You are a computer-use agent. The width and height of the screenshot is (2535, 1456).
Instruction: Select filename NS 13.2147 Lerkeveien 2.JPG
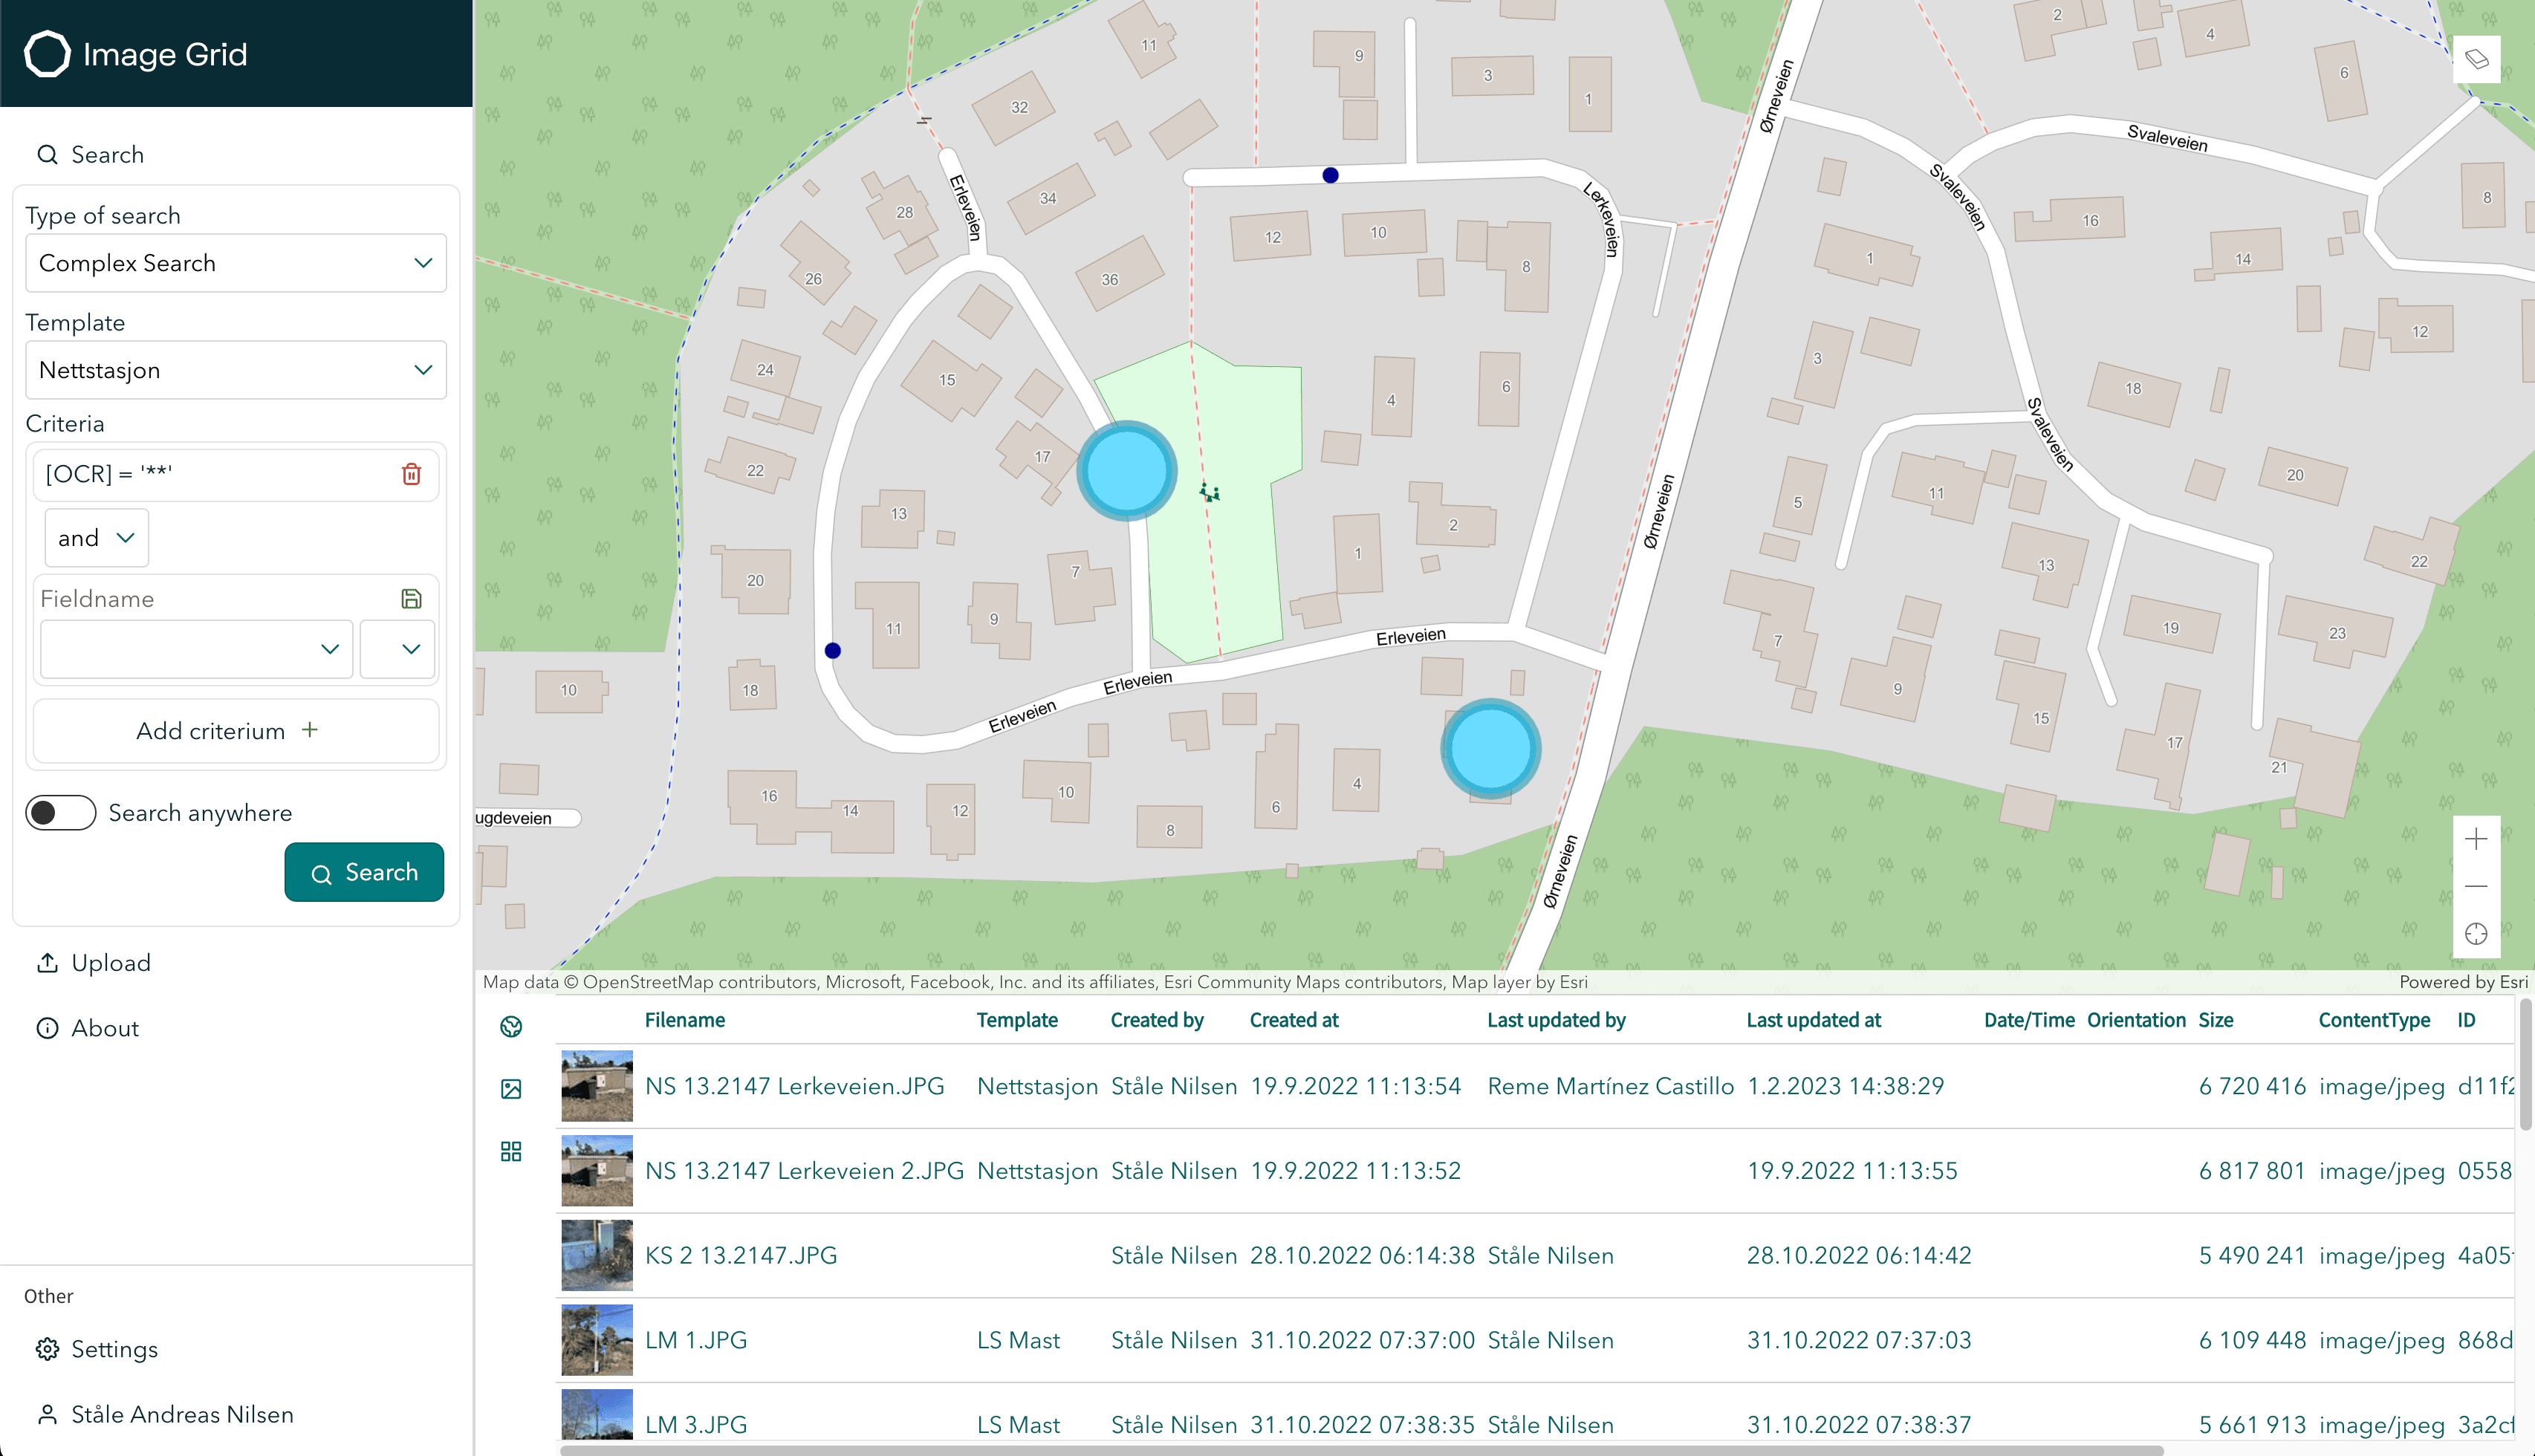[804, 1171]
